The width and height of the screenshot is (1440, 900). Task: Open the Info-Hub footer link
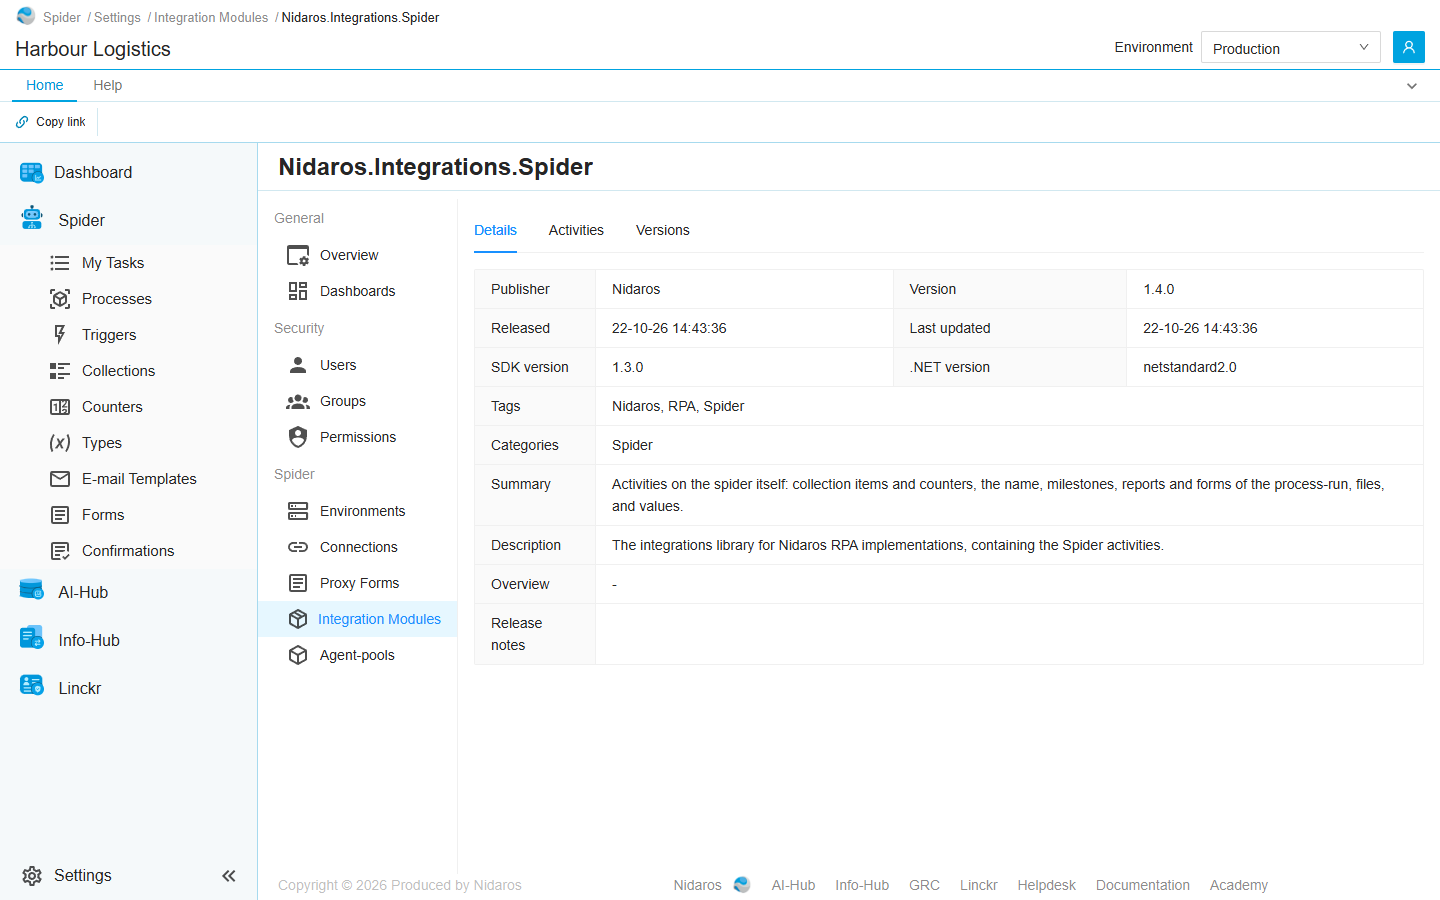tap(862, 885)
